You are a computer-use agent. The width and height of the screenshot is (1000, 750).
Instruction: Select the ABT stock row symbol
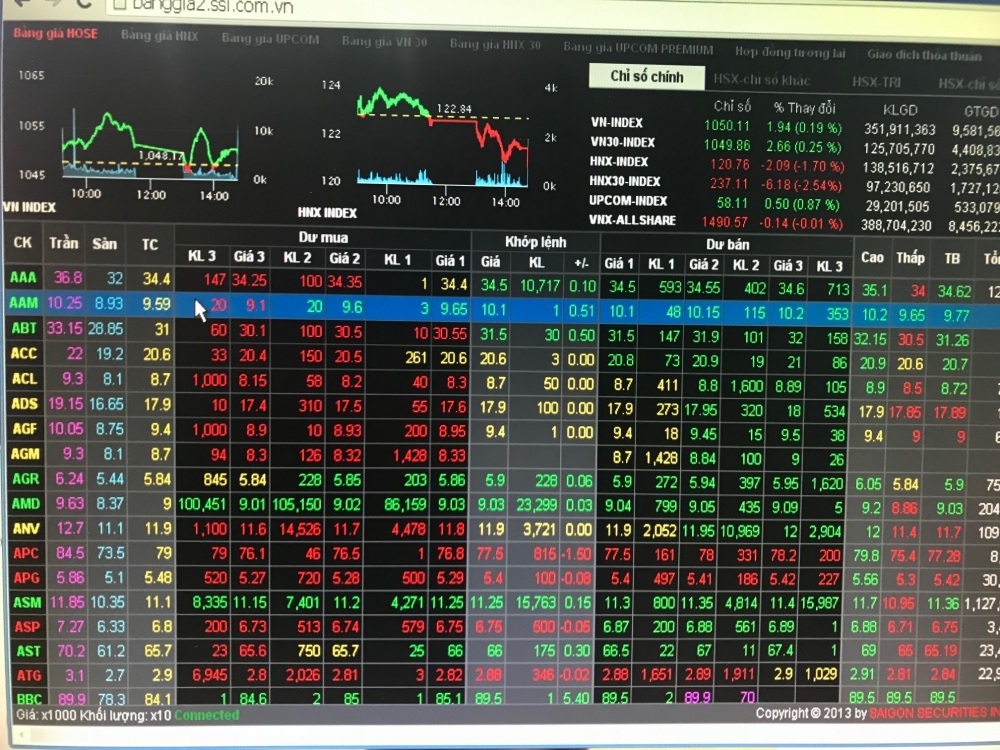click(24, 328)
